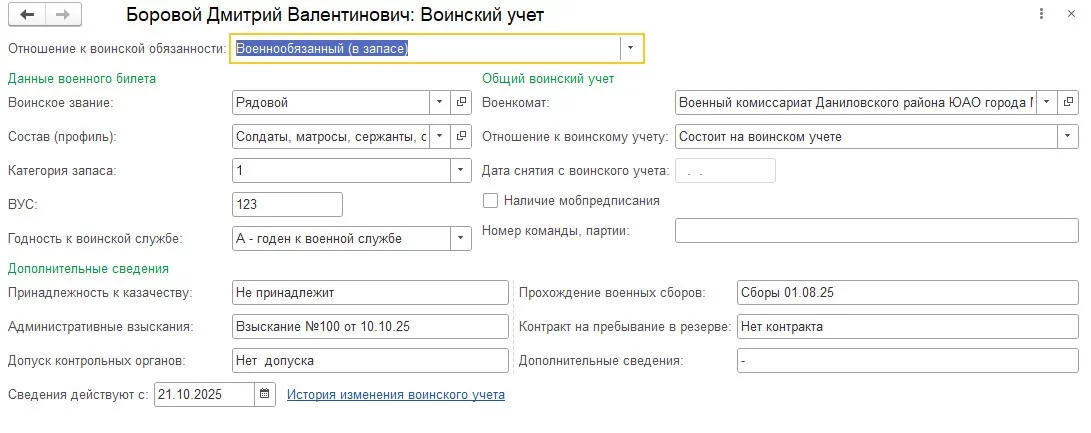Screen dimensions: 1091x433
Task: Expand the Отношение к воинской обязанности dropdown
Action: pos(630,48)
